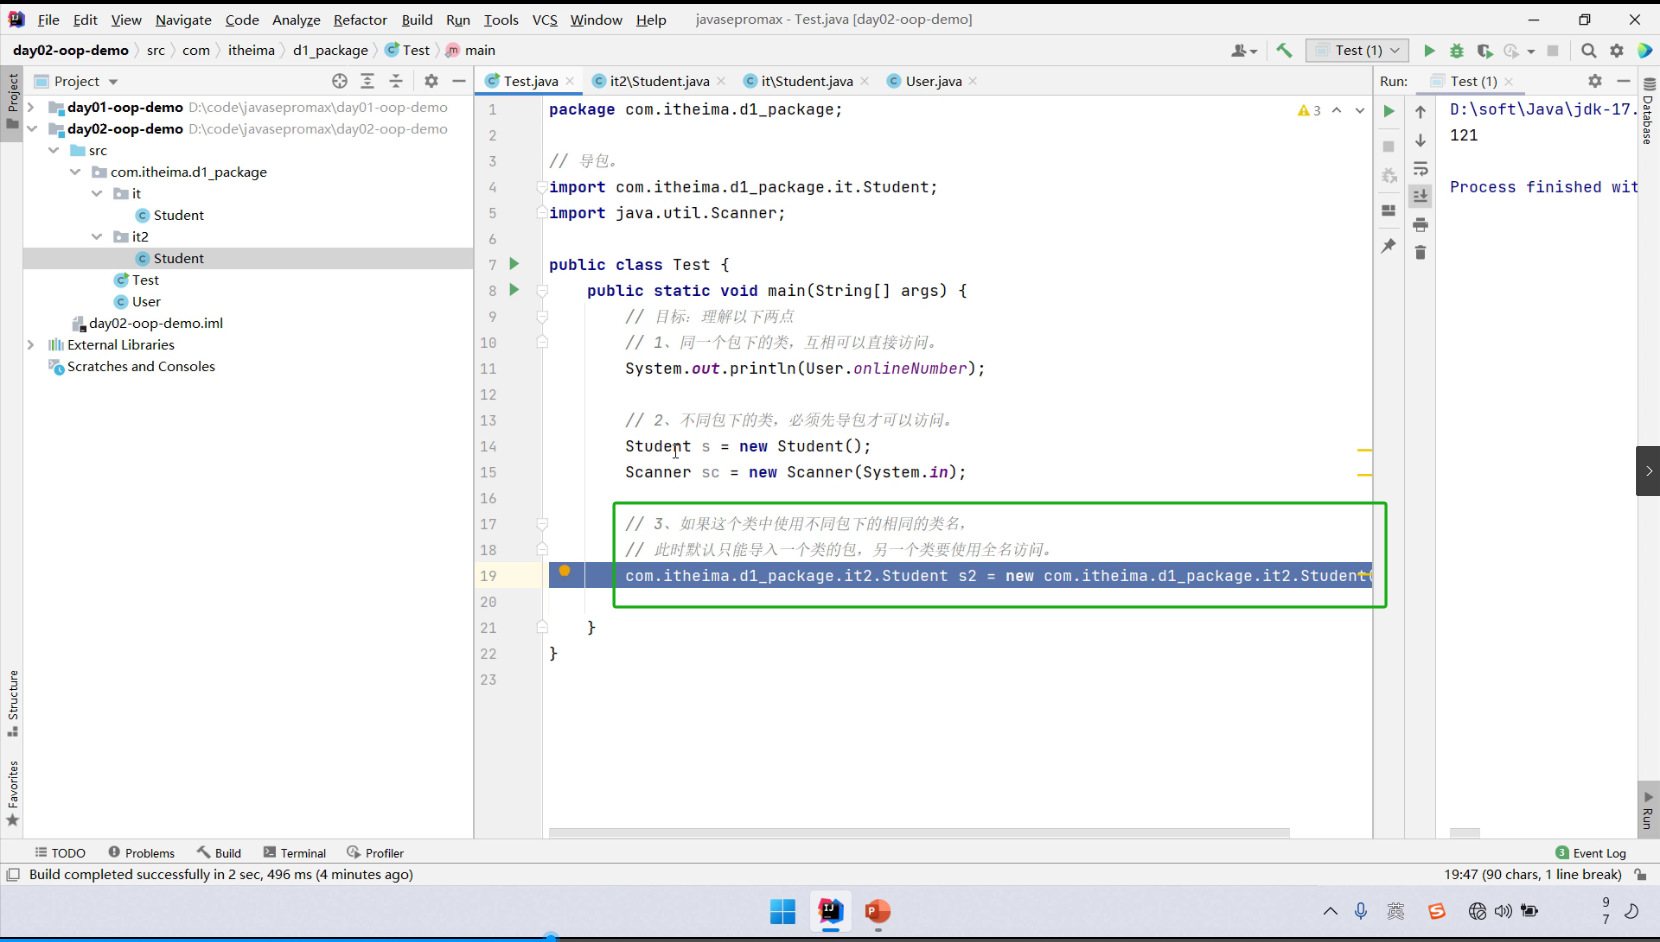Click the Build project hammer icon
This screenshot has width=1660, height=942.
pos(1284,50)
